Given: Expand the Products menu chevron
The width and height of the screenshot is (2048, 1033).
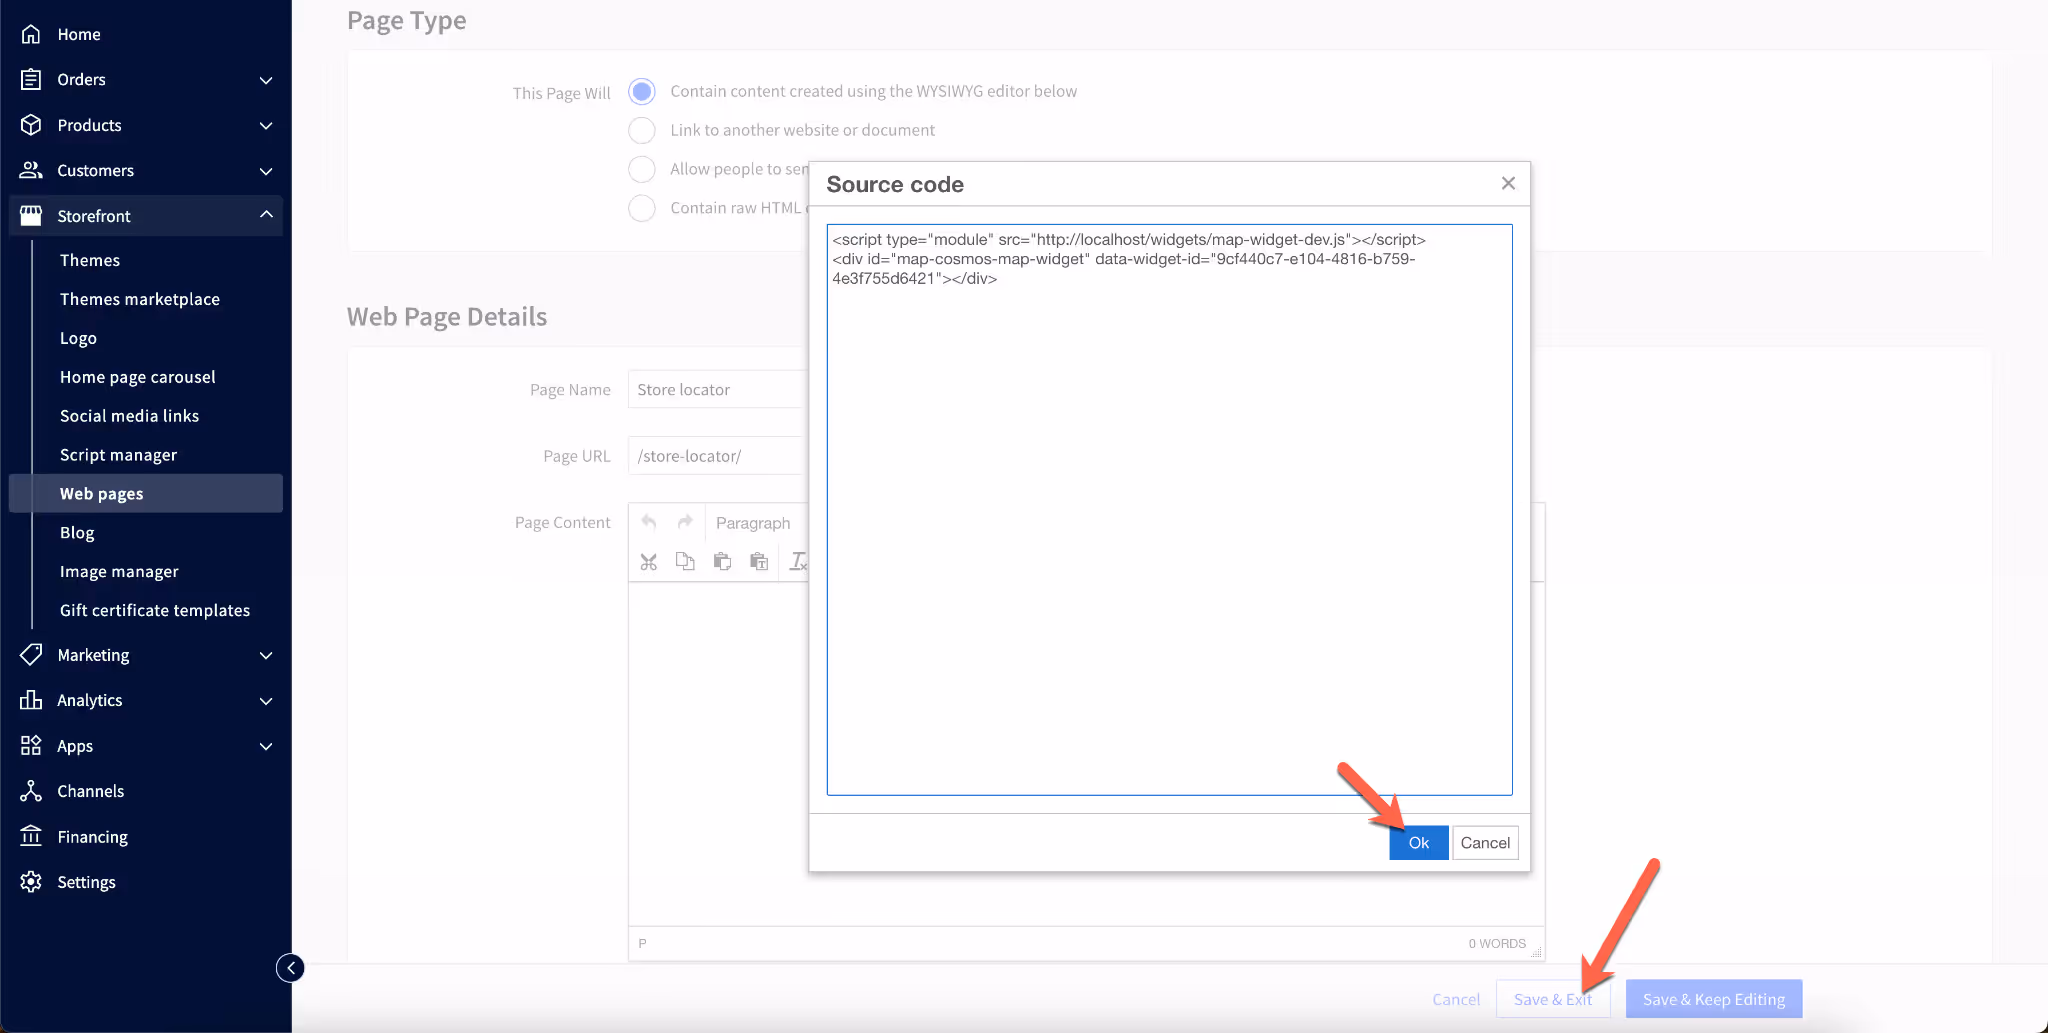Looking at the screenshot, I should coord(266,126).
